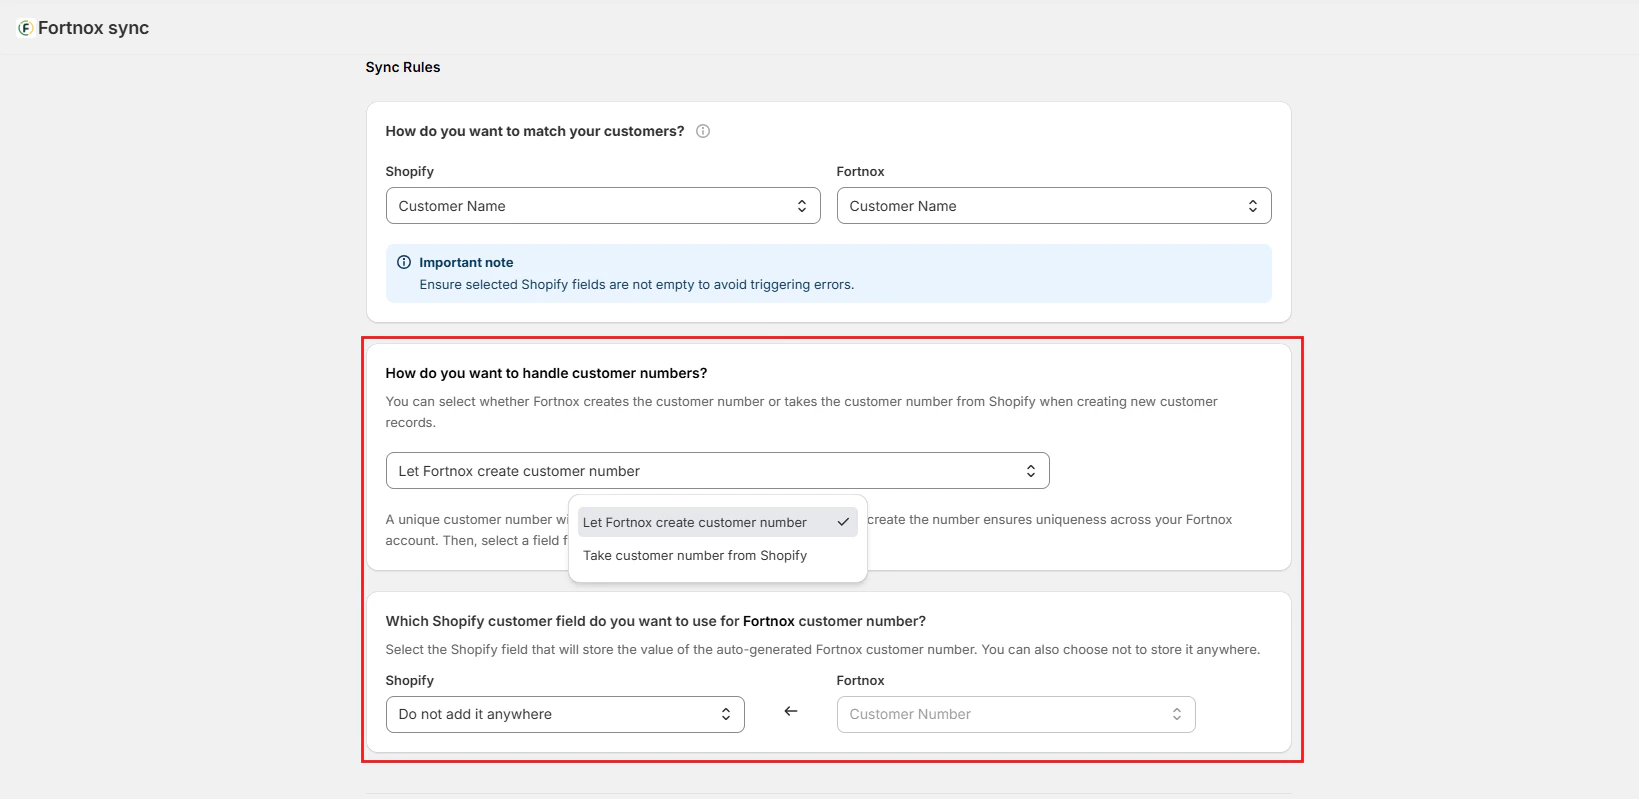Viewport: 1639px width, 799px height.
Task: Click the 'Important note' title text
Action: 466,262
